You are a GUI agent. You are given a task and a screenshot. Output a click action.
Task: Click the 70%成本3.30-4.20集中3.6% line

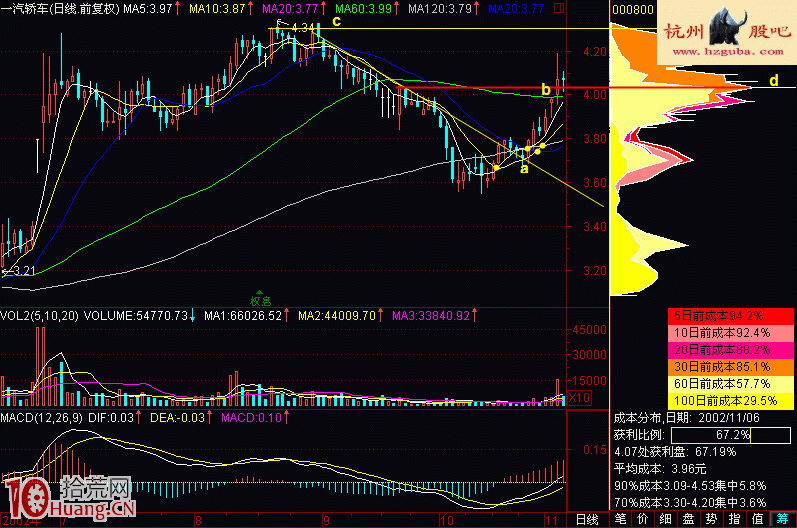690,503
